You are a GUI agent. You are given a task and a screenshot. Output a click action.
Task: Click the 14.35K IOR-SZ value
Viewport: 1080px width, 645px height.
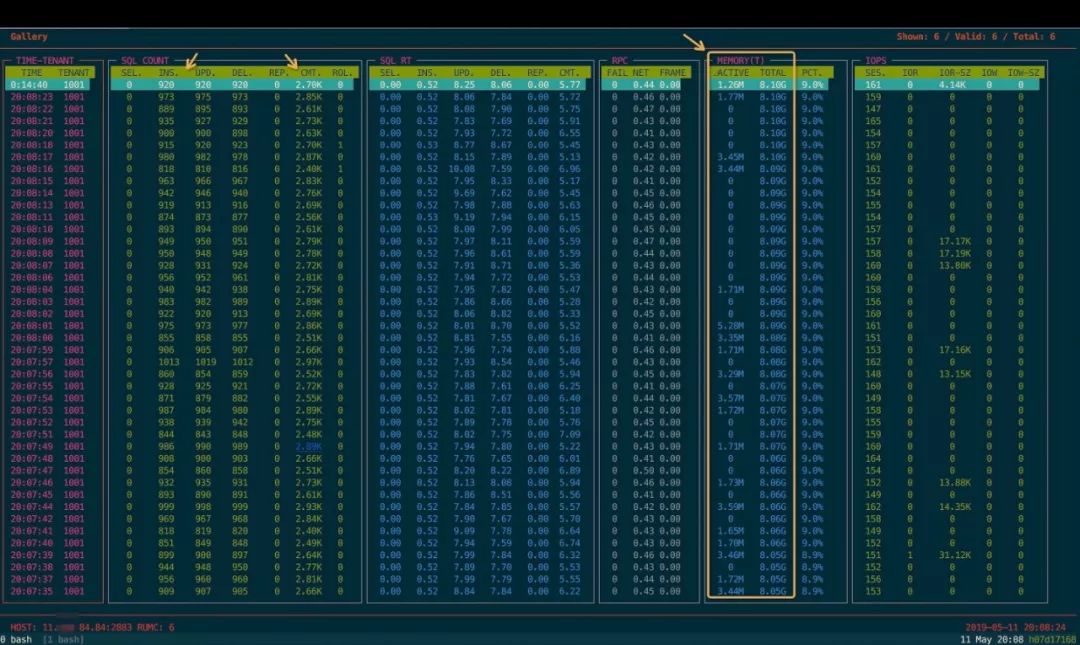coord(955,506)
